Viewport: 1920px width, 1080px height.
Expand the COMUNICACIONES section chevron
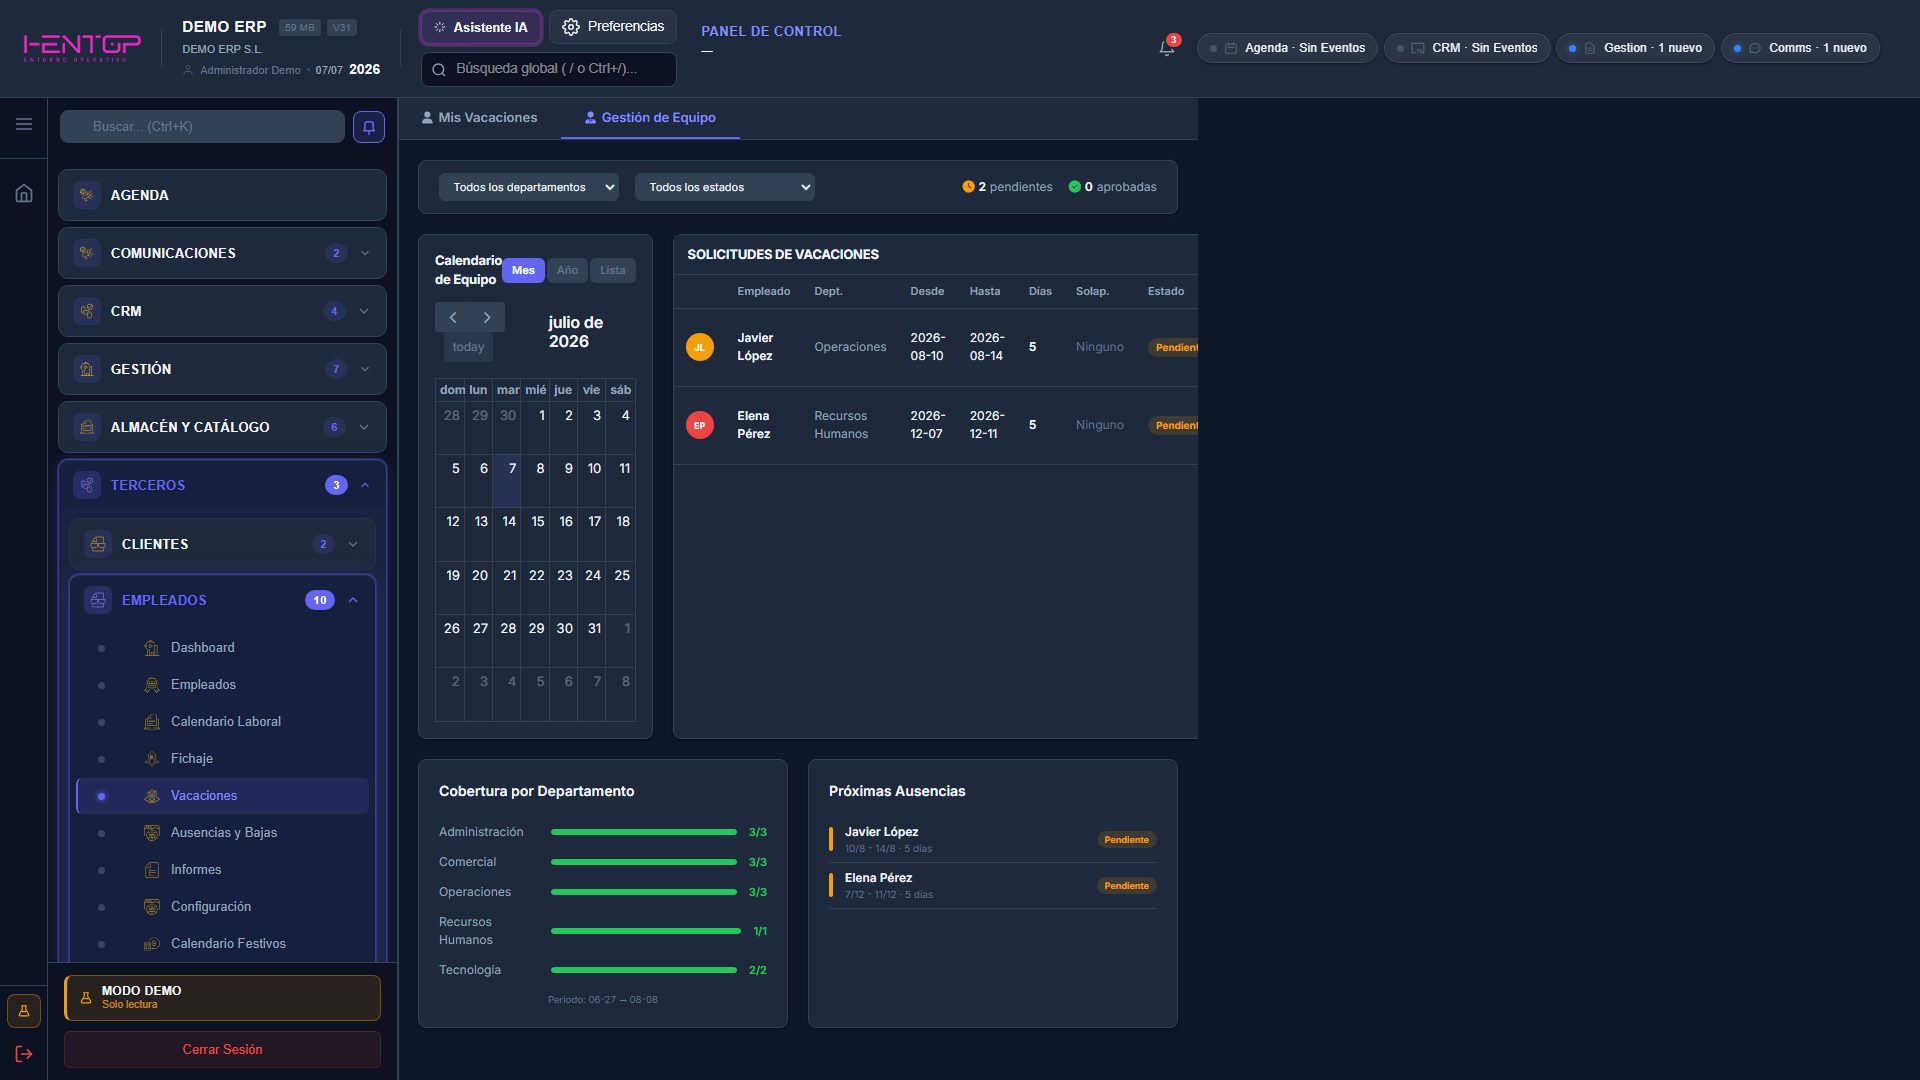[x=365, y=253]
